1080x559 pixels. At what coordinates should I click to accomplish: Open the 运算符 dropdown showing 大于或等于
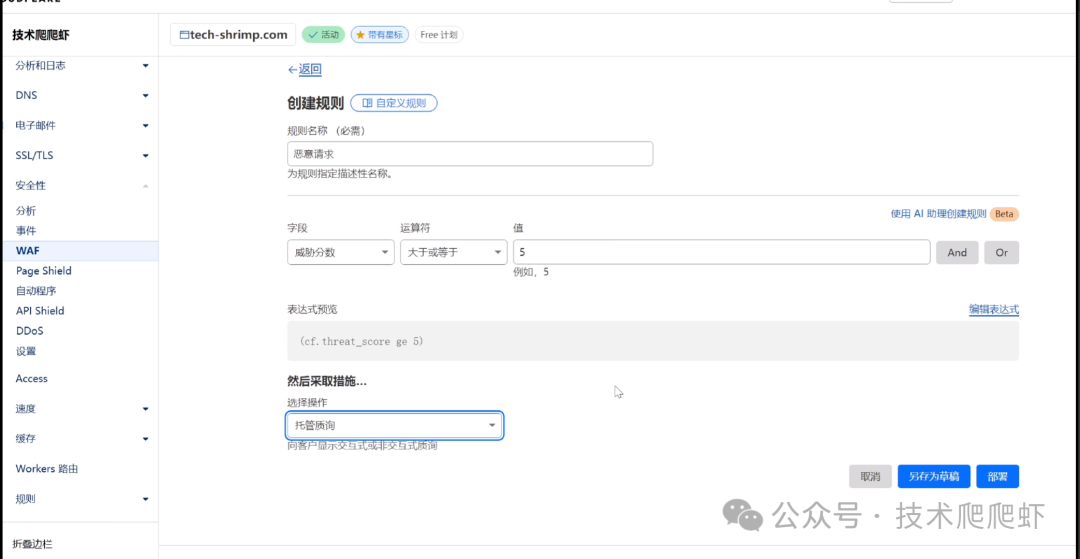tap(453, 253)
